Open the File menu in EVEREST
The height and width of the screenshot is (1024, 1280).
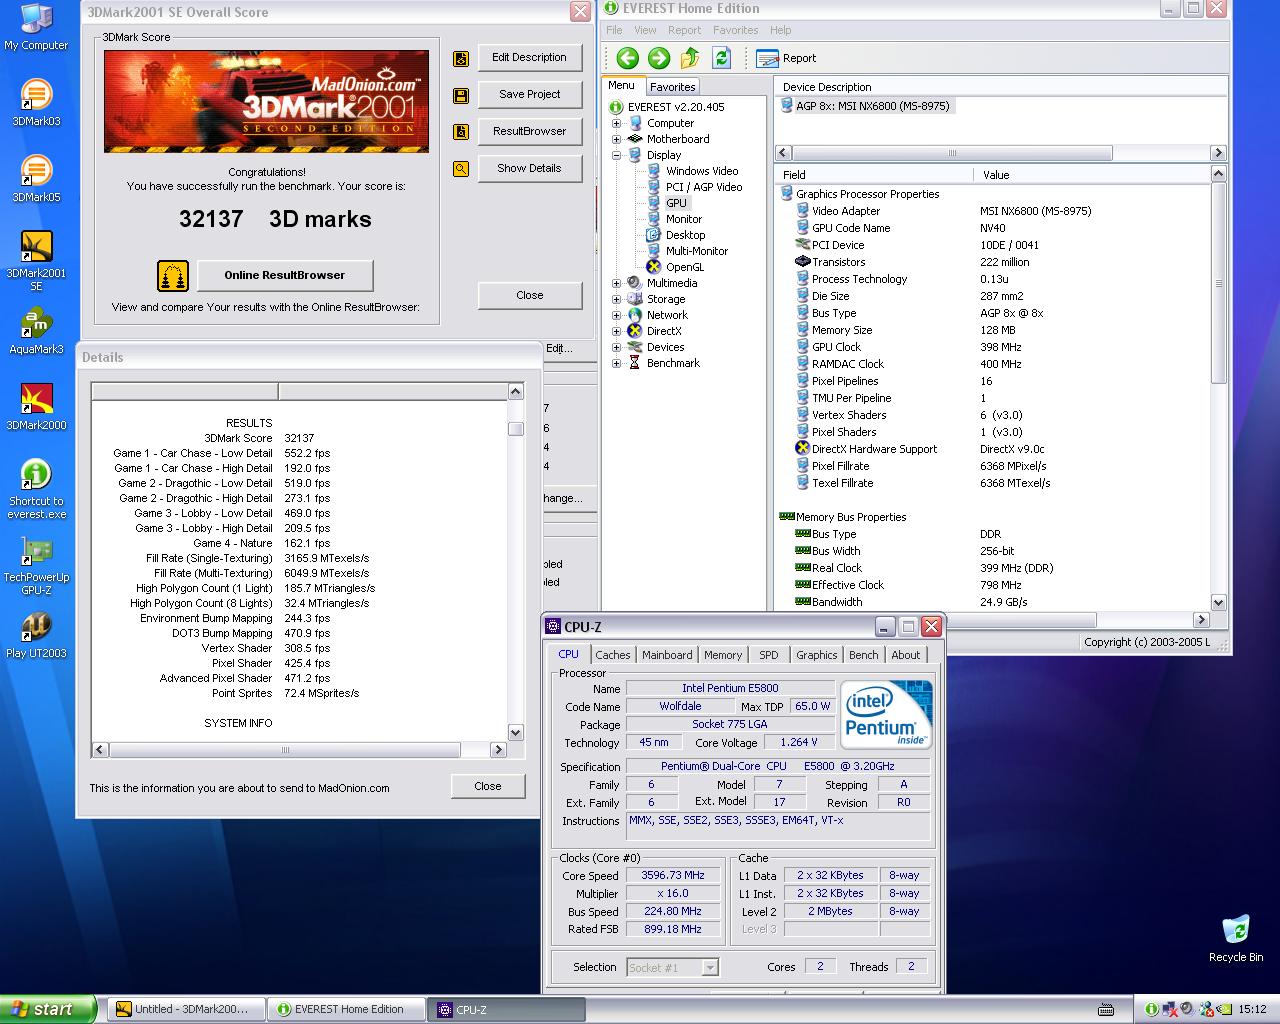point(614,30)
